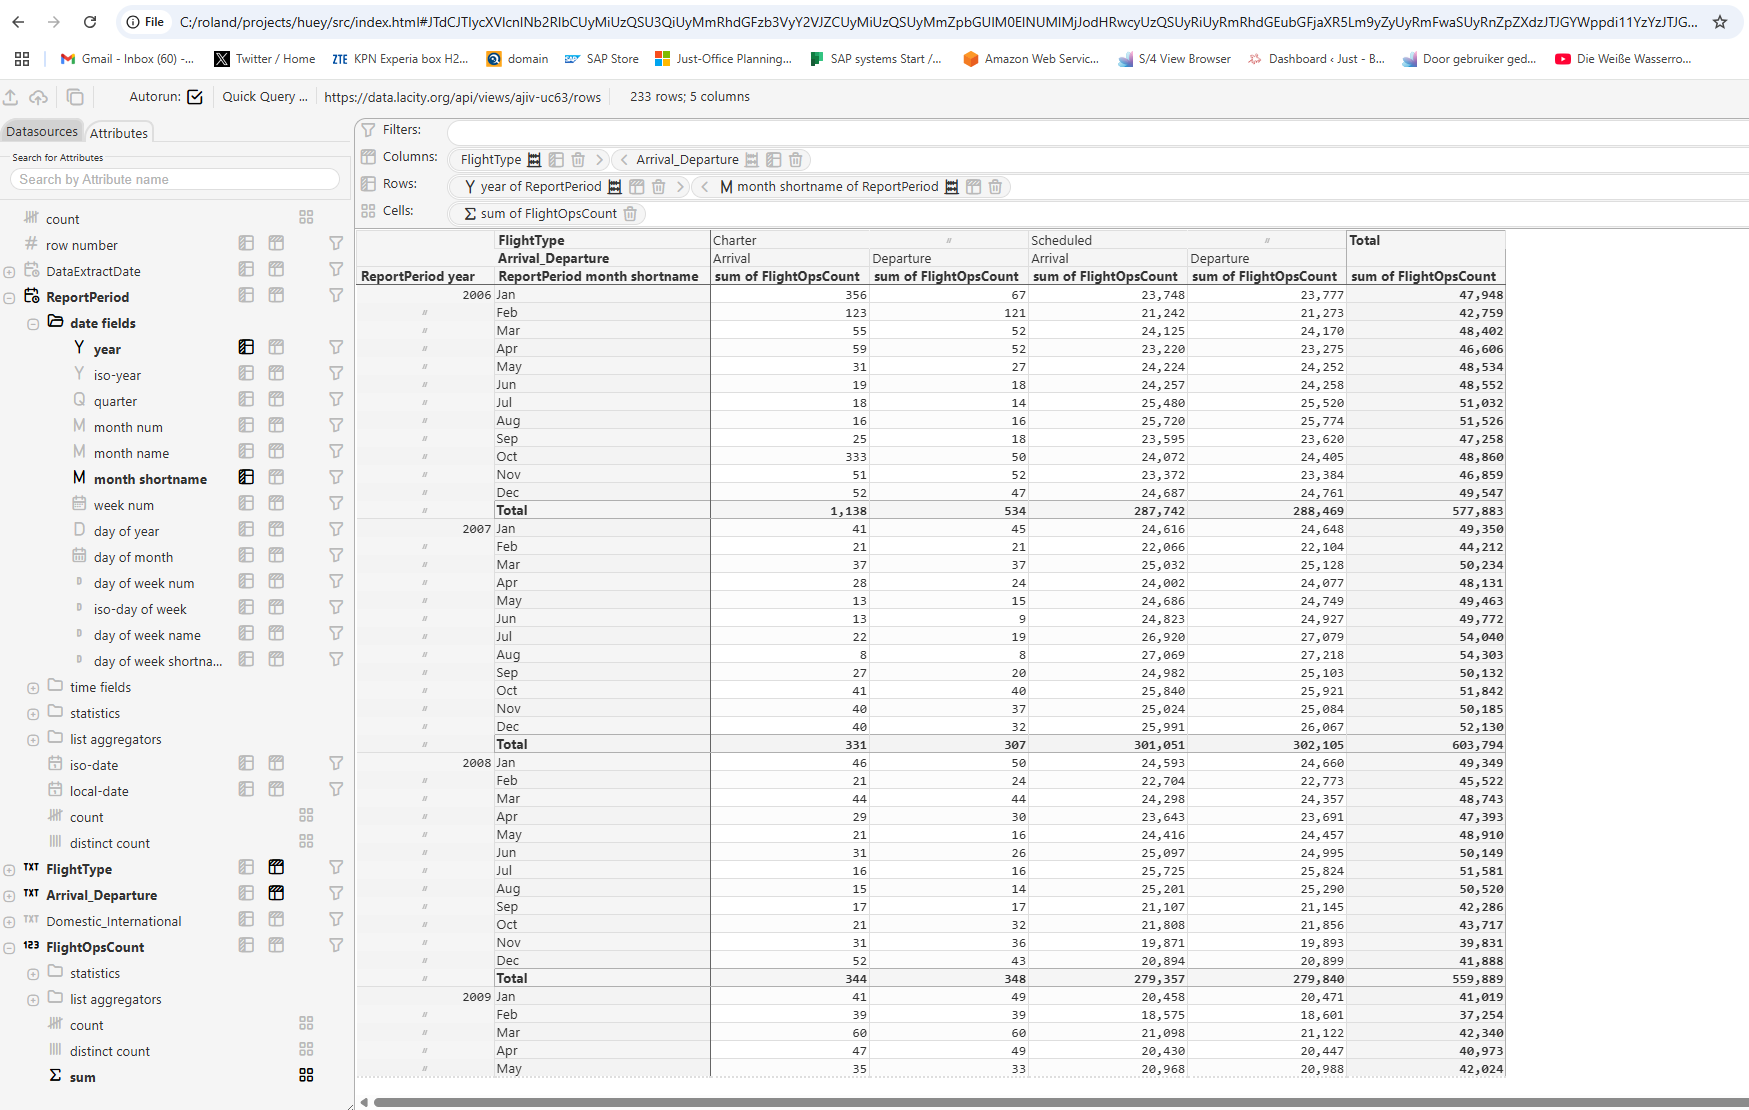Click the upload to cloud toolbar icon
1749x1110 pixels.
click(x=38, y=97)
